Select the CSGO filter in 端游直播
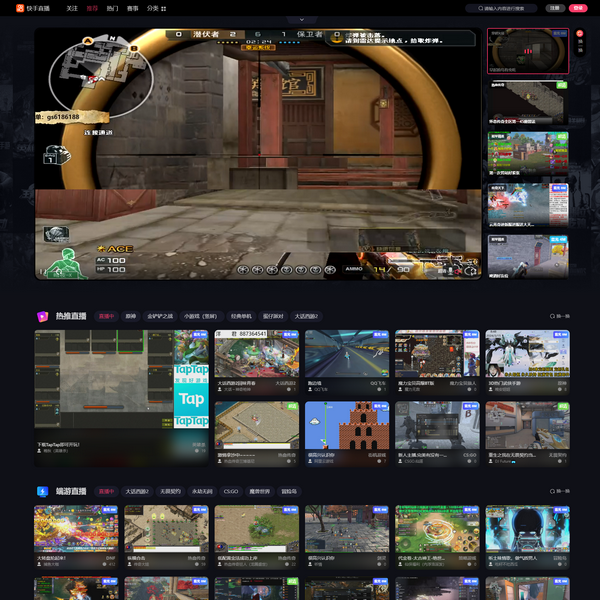This screenshot has height=600, width=600. click(x=230, y=491)
